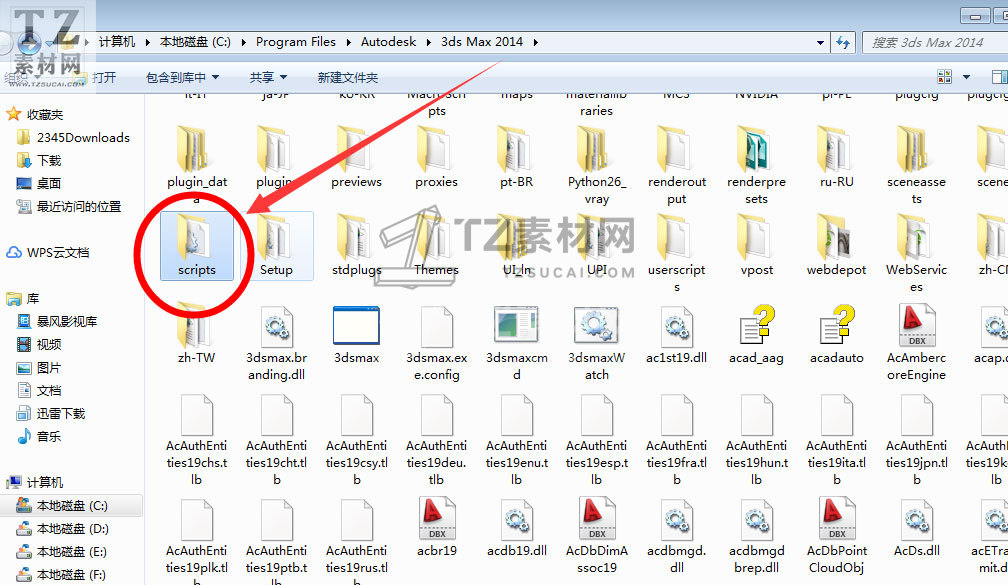Select the renderoutput folder
The width and height of the screenshot is (1008, 585).
676,166
